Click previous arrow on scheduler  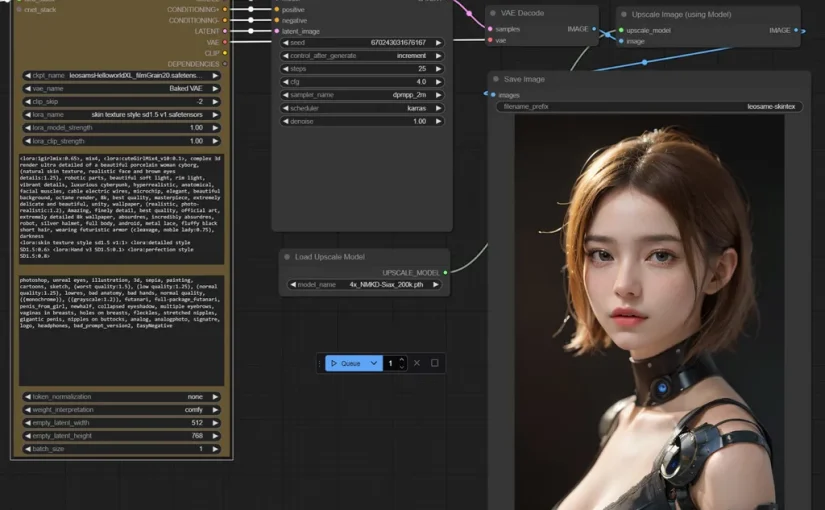click(284, 108)
